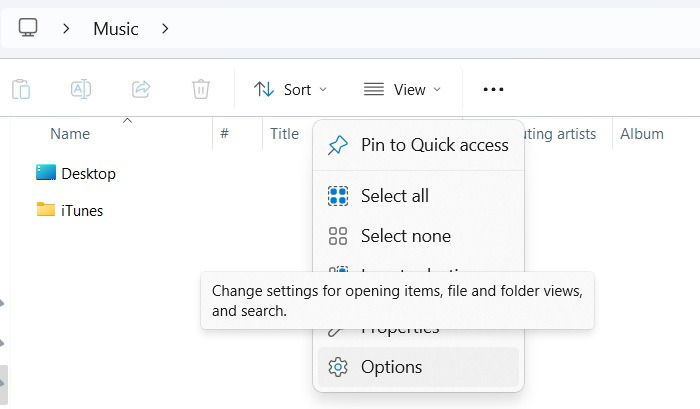Expand the chevron before Music in breadcrumb
This screenshot has width=700, height=409.
tap(66, 29)
